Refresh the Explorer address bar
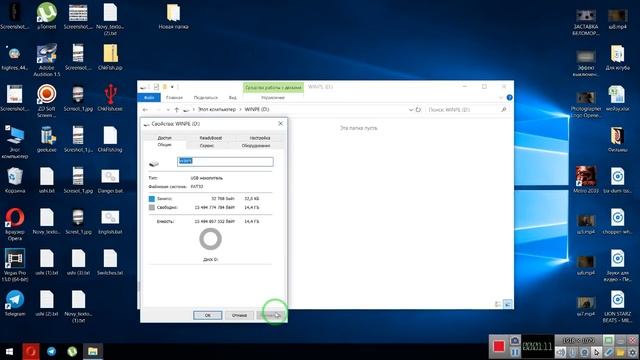640x360 pixels. coord(418,110)
